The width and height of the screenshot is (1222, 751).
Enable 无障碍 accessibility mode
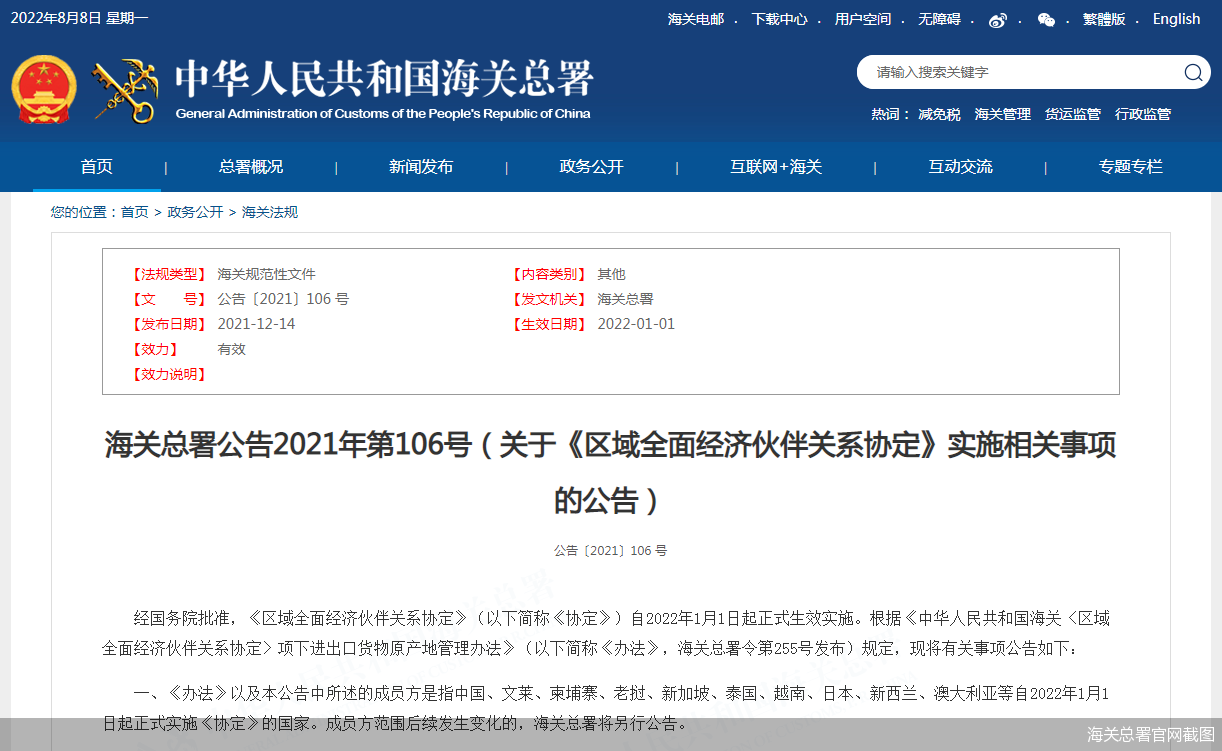939,19
